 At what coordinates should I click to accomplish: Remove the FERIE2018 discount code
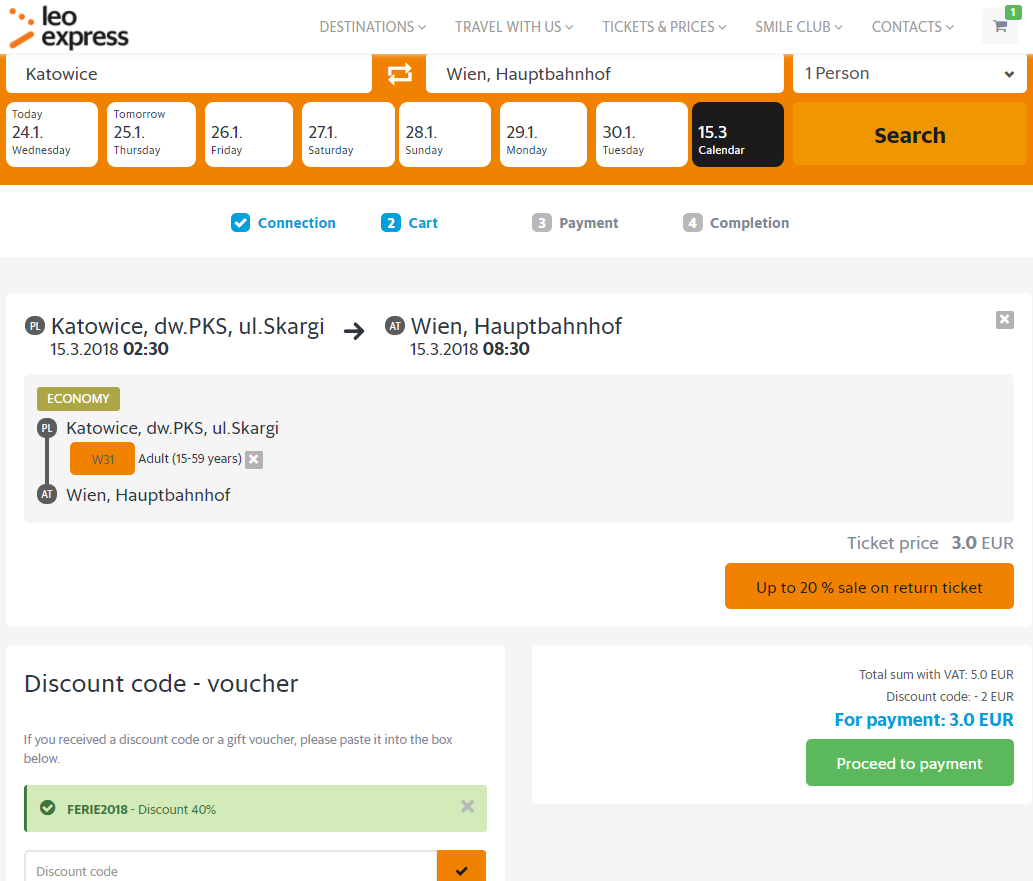point(467,807)
